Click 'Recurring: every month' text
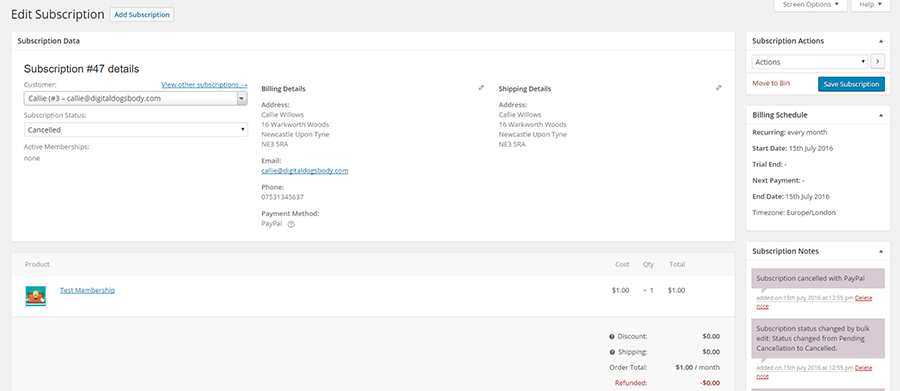This screenshot has height=391, width=900. click(x=790, y=132)
